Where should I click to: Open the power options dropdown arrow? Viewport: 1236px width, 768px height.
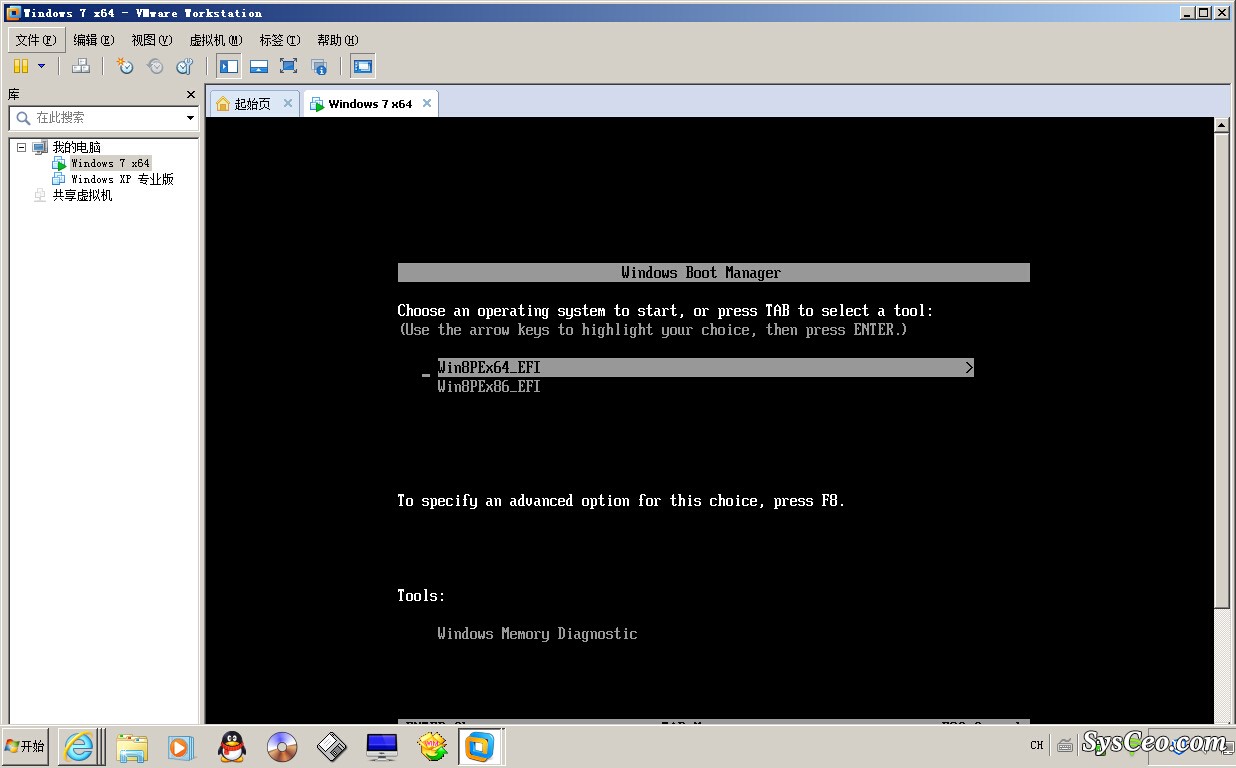(x=41, y=66)
